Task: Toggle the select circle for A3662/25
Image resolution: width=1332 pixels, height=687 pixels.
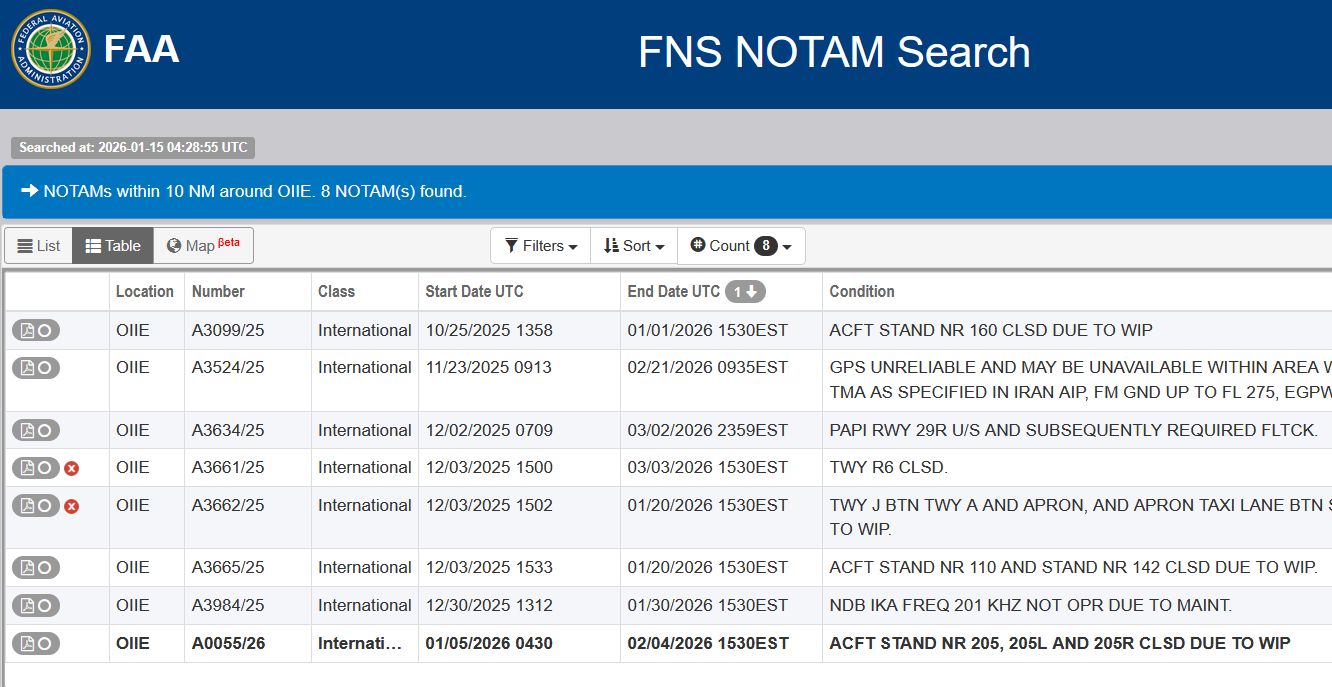Action: 45,506
